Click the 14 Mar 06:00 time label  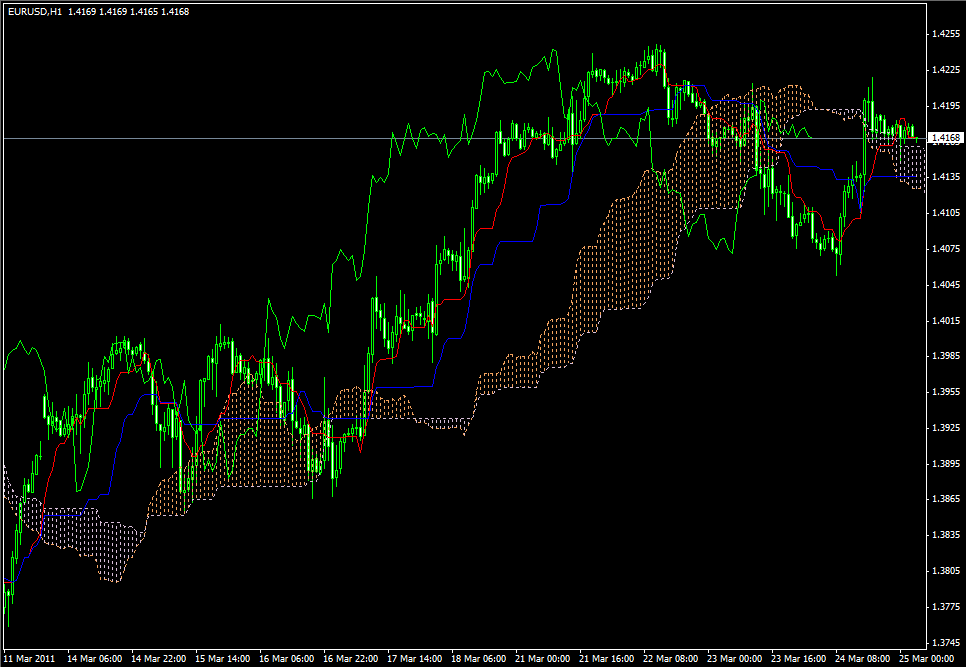click(x=94, y=658)
